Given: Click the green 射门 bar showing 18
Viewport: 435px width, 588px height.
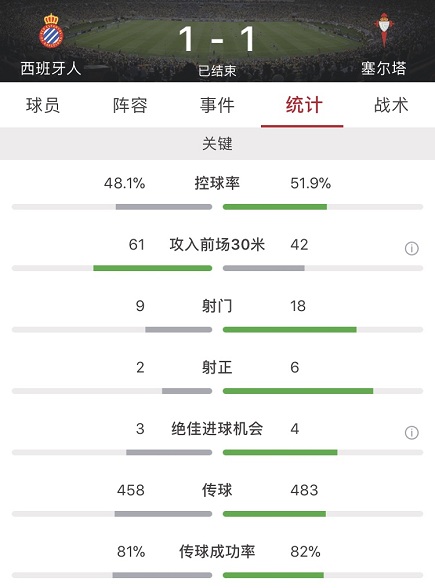Looking at the screenshot, I should [x=290, y=330].
